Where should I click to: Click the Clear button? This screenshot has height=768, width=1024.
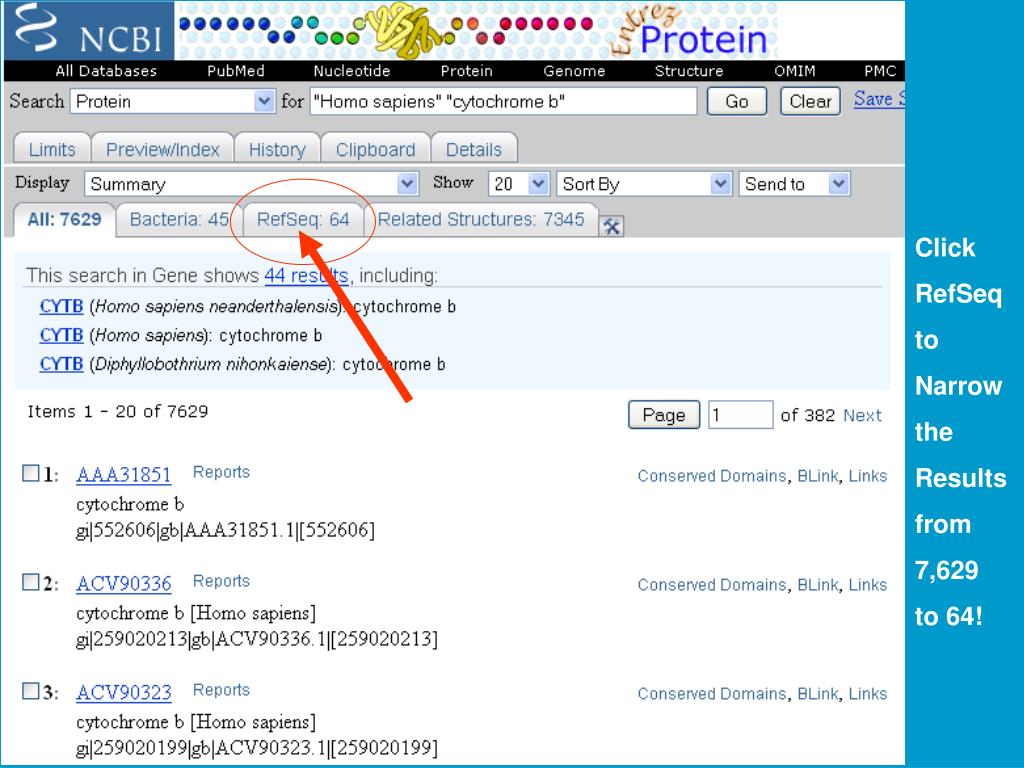[x=810, y=101]
